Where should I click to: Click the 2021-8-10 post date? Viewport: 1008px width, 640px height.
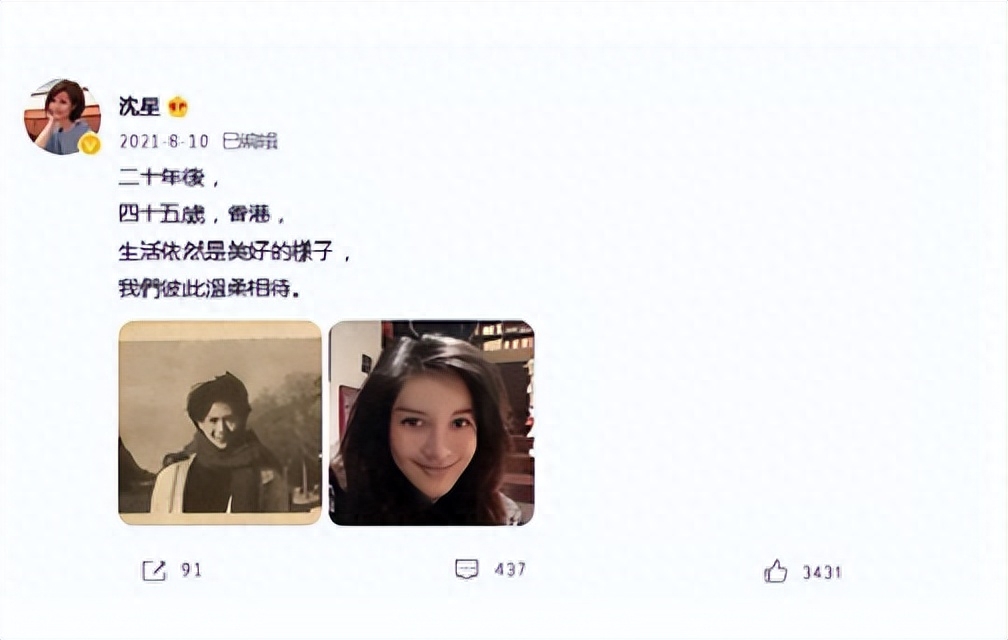pyautogui.click(x=164, y=141)
